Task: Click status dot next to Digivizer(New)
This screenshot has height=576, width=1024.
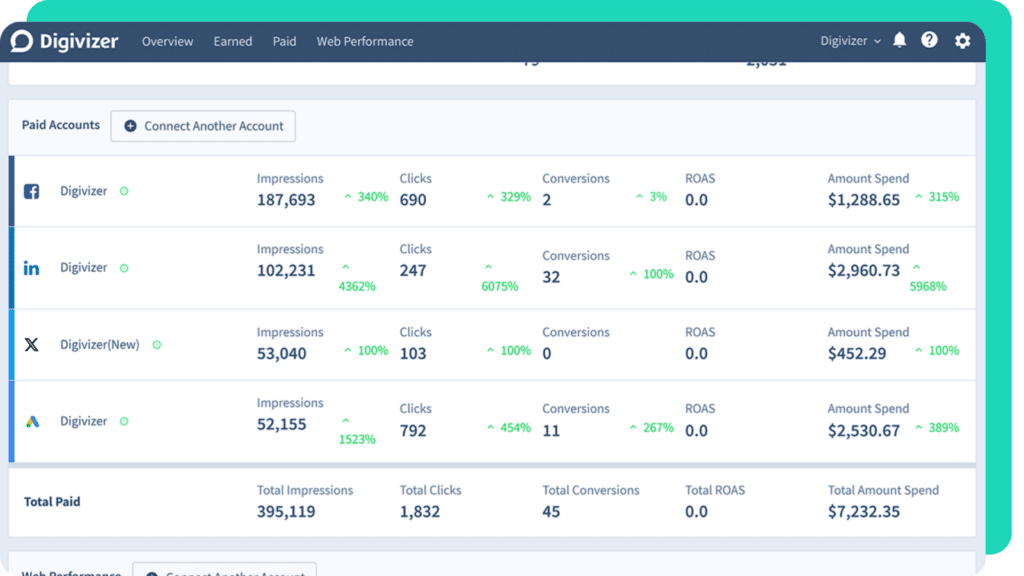Action: click(157, 345)
